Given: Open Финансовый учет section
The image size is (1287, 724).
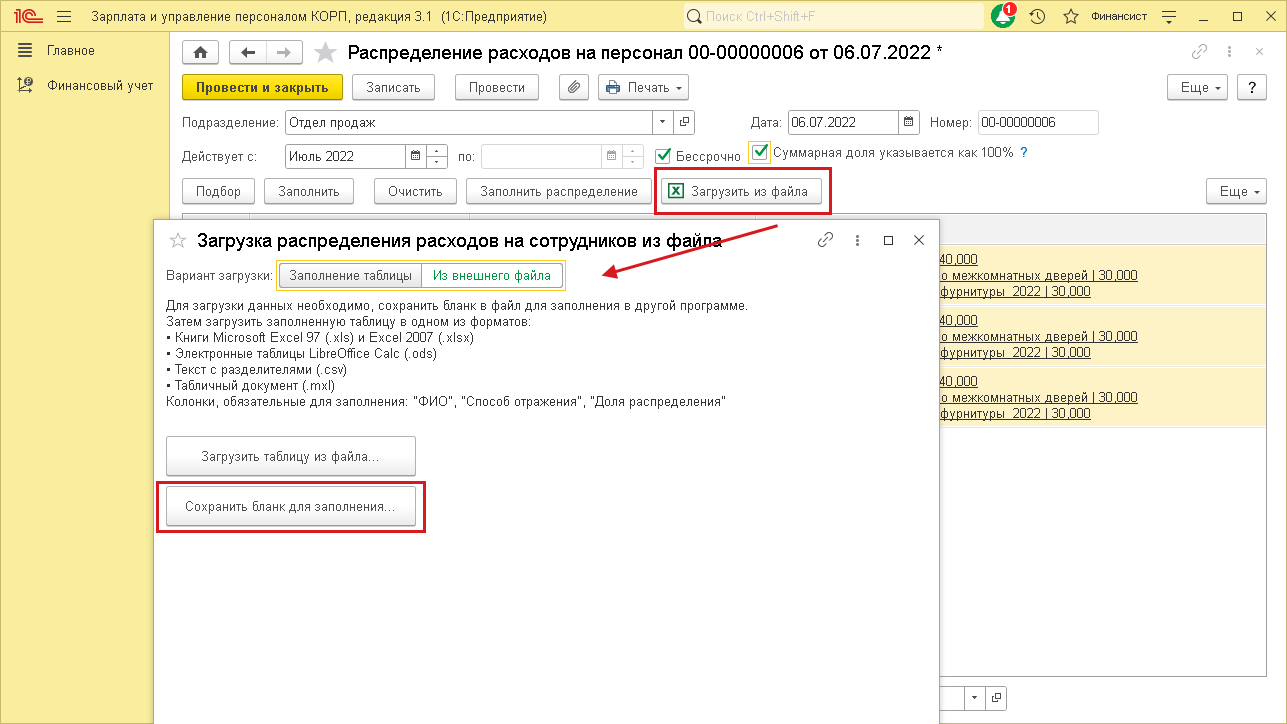Looking at the screenshot, I should 100,85.
